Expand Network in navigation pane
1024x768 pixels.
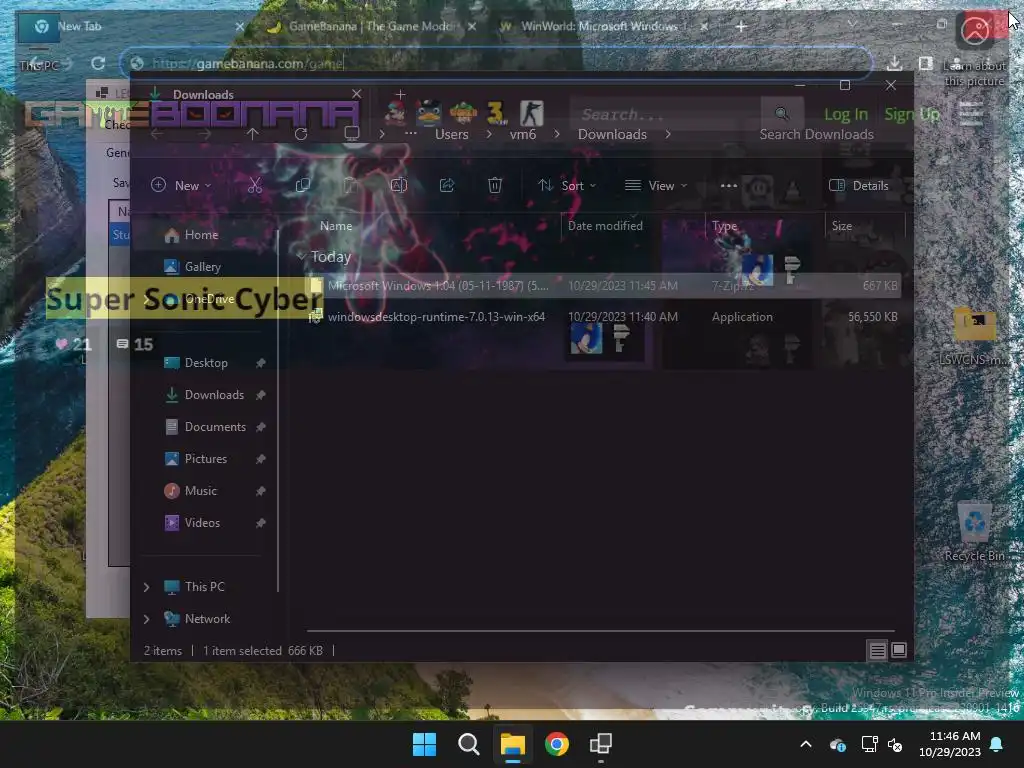(x=146, y=619)
